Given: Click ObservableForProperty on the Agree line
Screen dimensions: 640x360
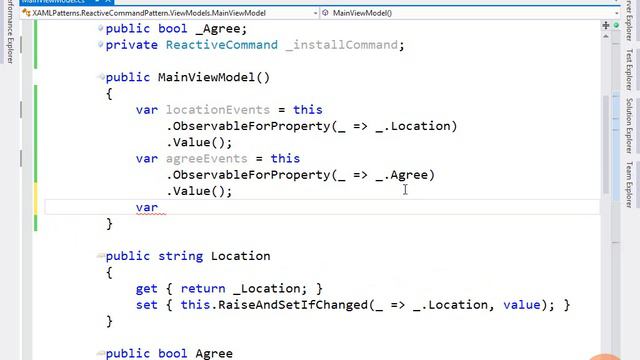Looking at the screenshot, I should (251, 175).
